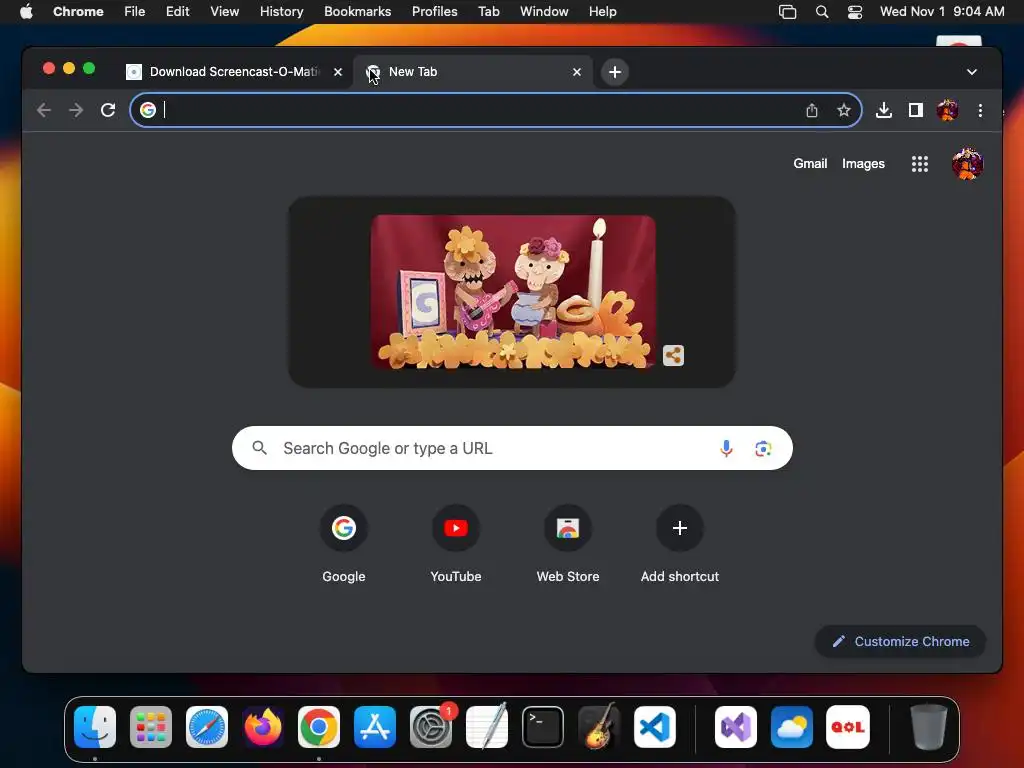Screen dimensions: 1024x768
Task: Open Weather app from the Dock
Action: (792, 727)
